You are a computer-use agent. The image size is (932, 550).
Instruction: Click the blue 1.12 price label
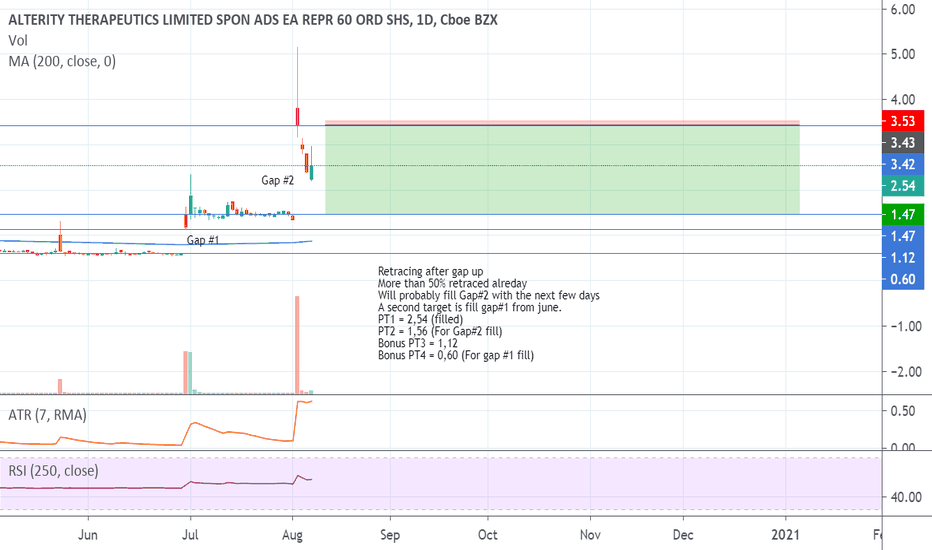click(903, 257)
